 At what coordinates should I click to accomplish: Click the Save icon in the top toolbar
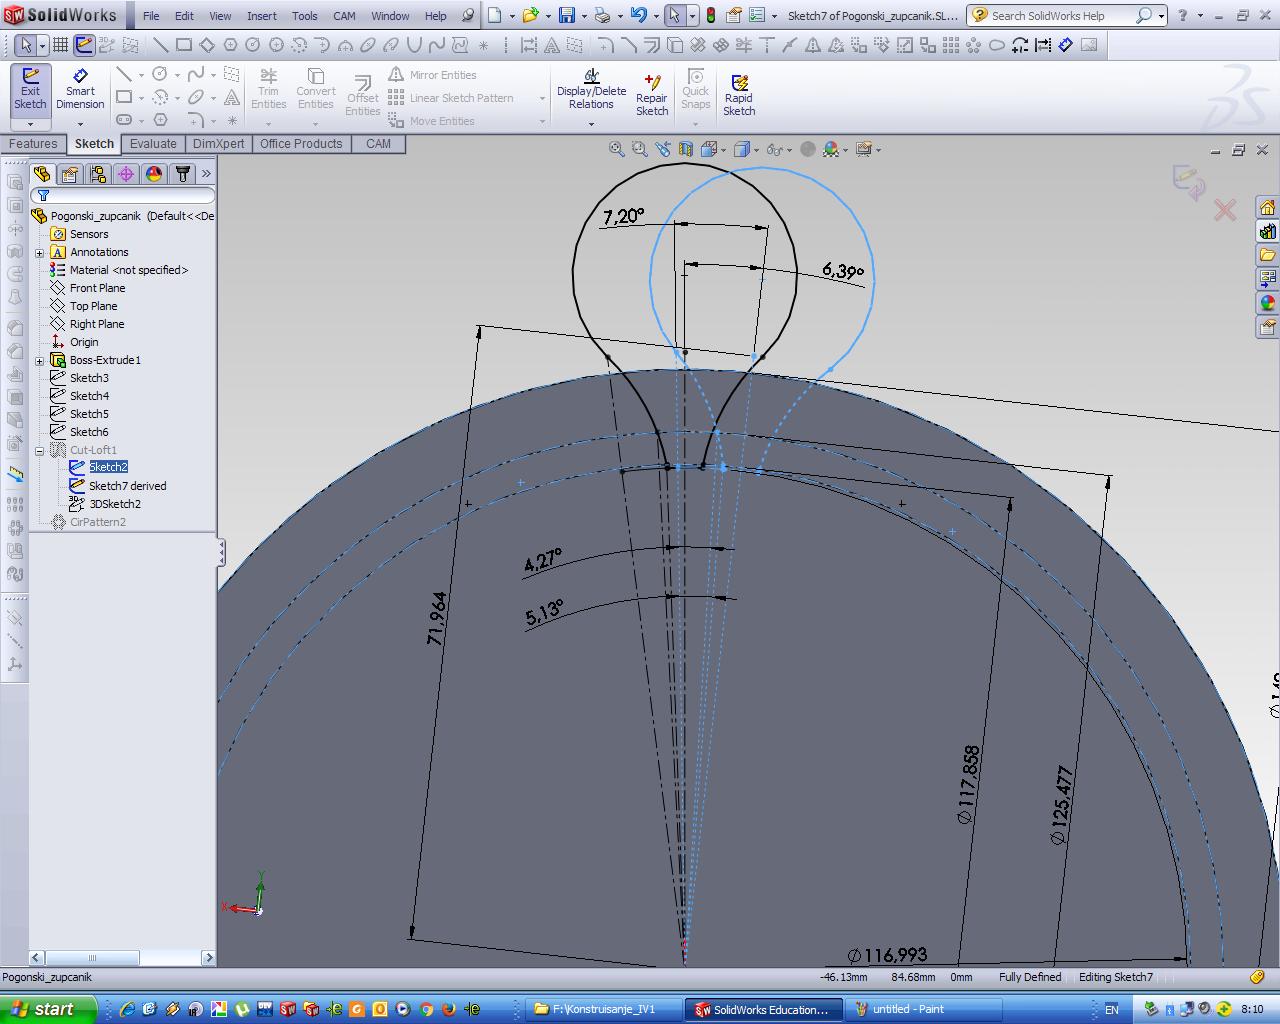[x=567, y=15]
